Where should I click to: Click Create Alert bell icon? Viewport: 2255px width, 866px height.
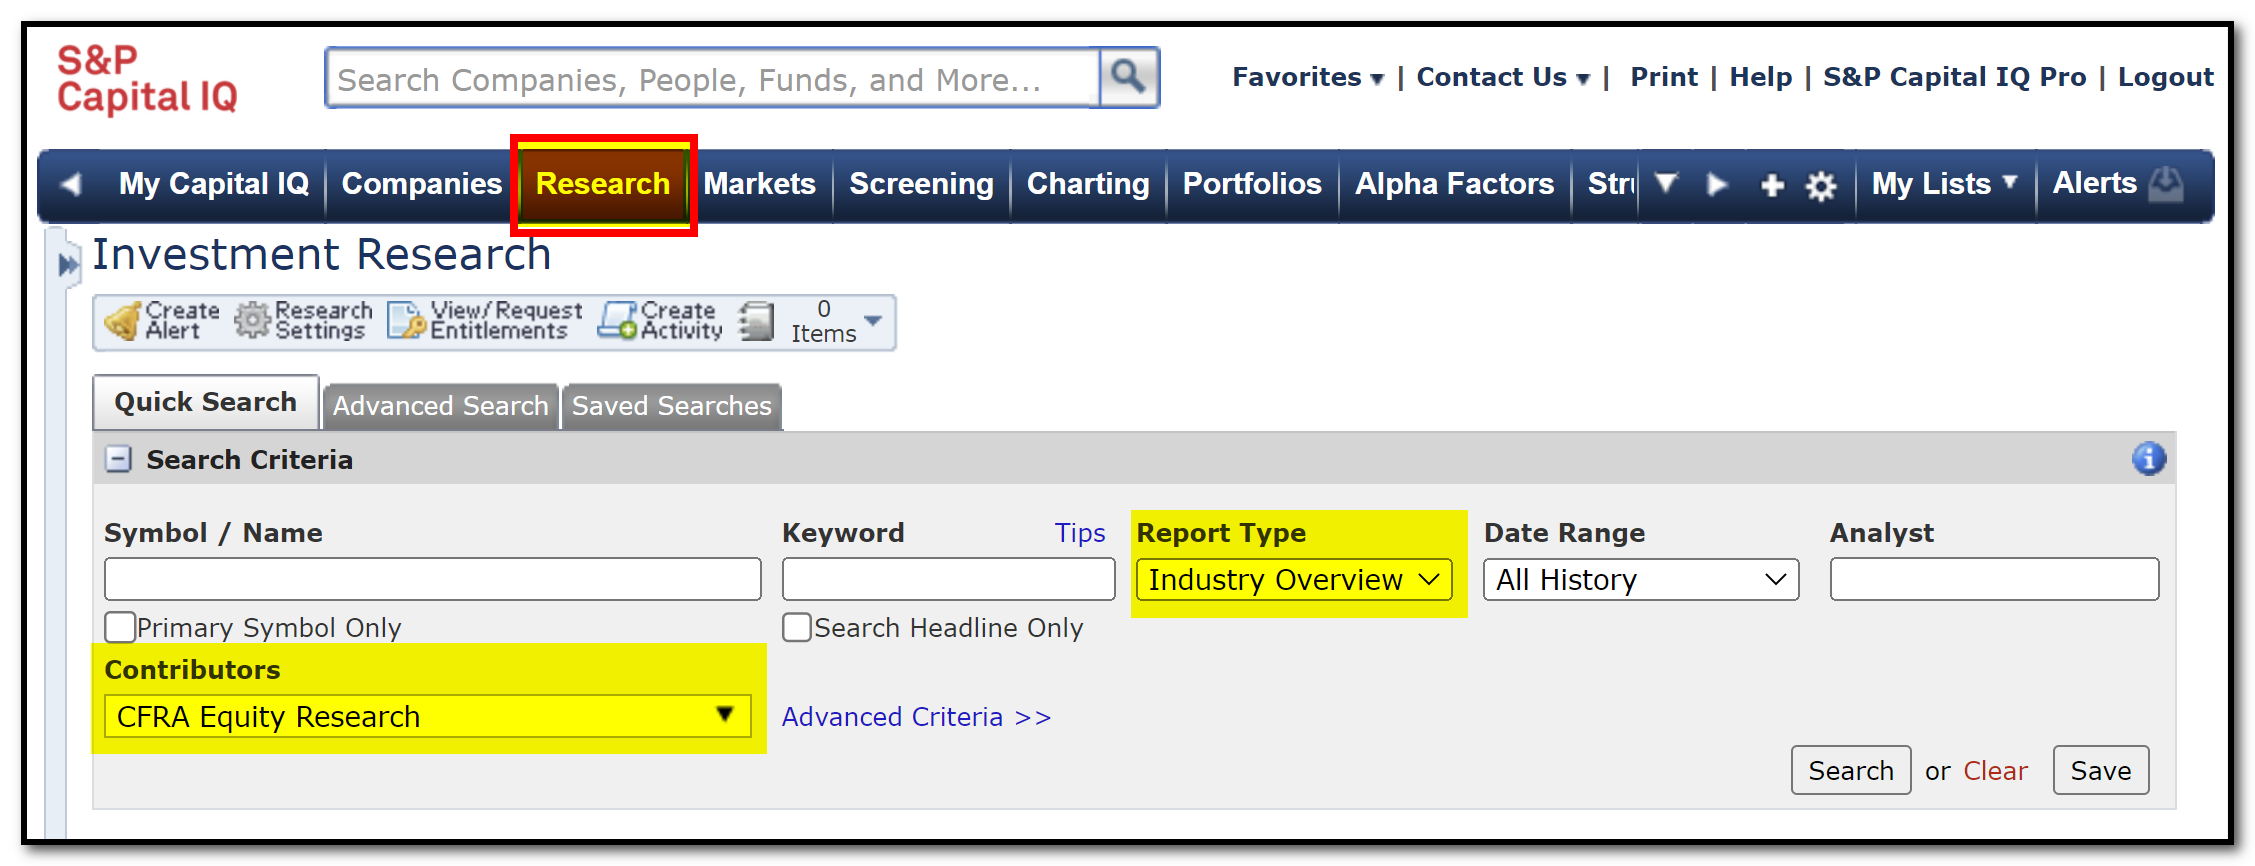[x=123, y=321]
